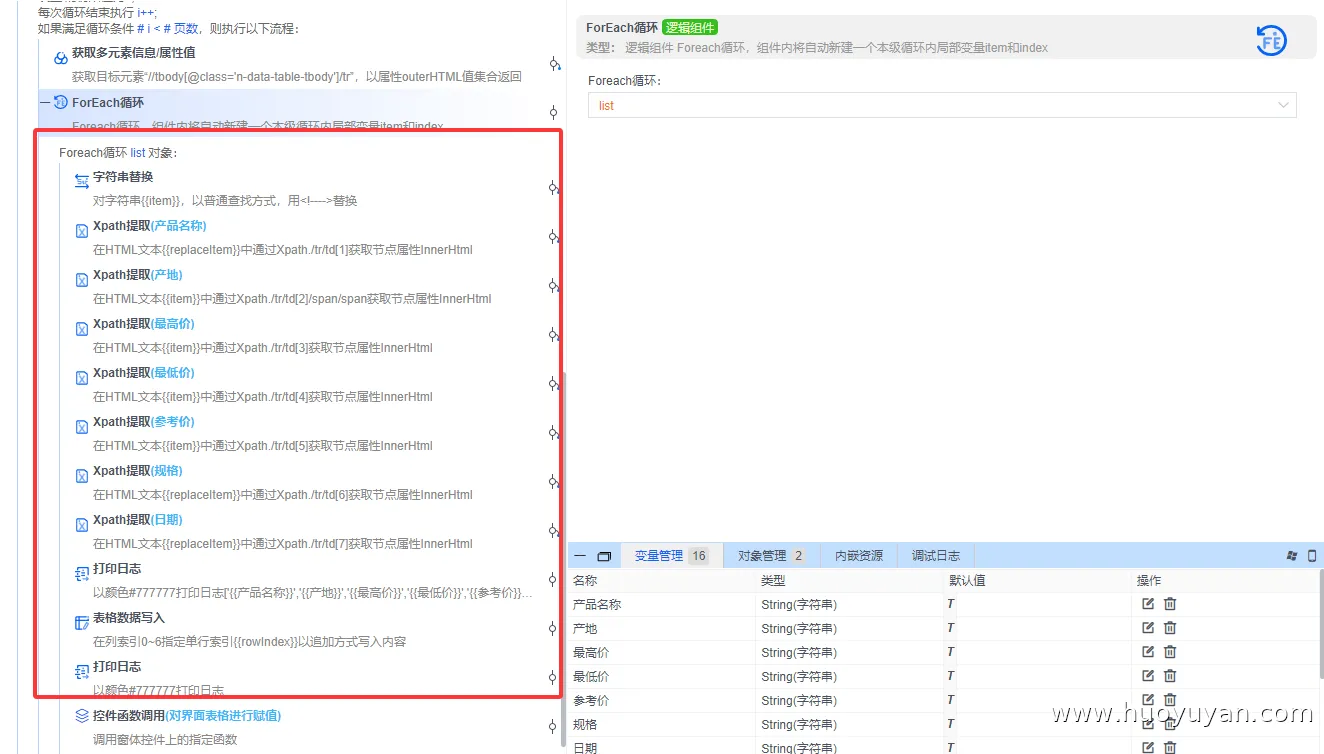This screenshot has width=1324, height=754.
Task: Click the Xpath提取(参考价) step icon
Action: (82, 427)
